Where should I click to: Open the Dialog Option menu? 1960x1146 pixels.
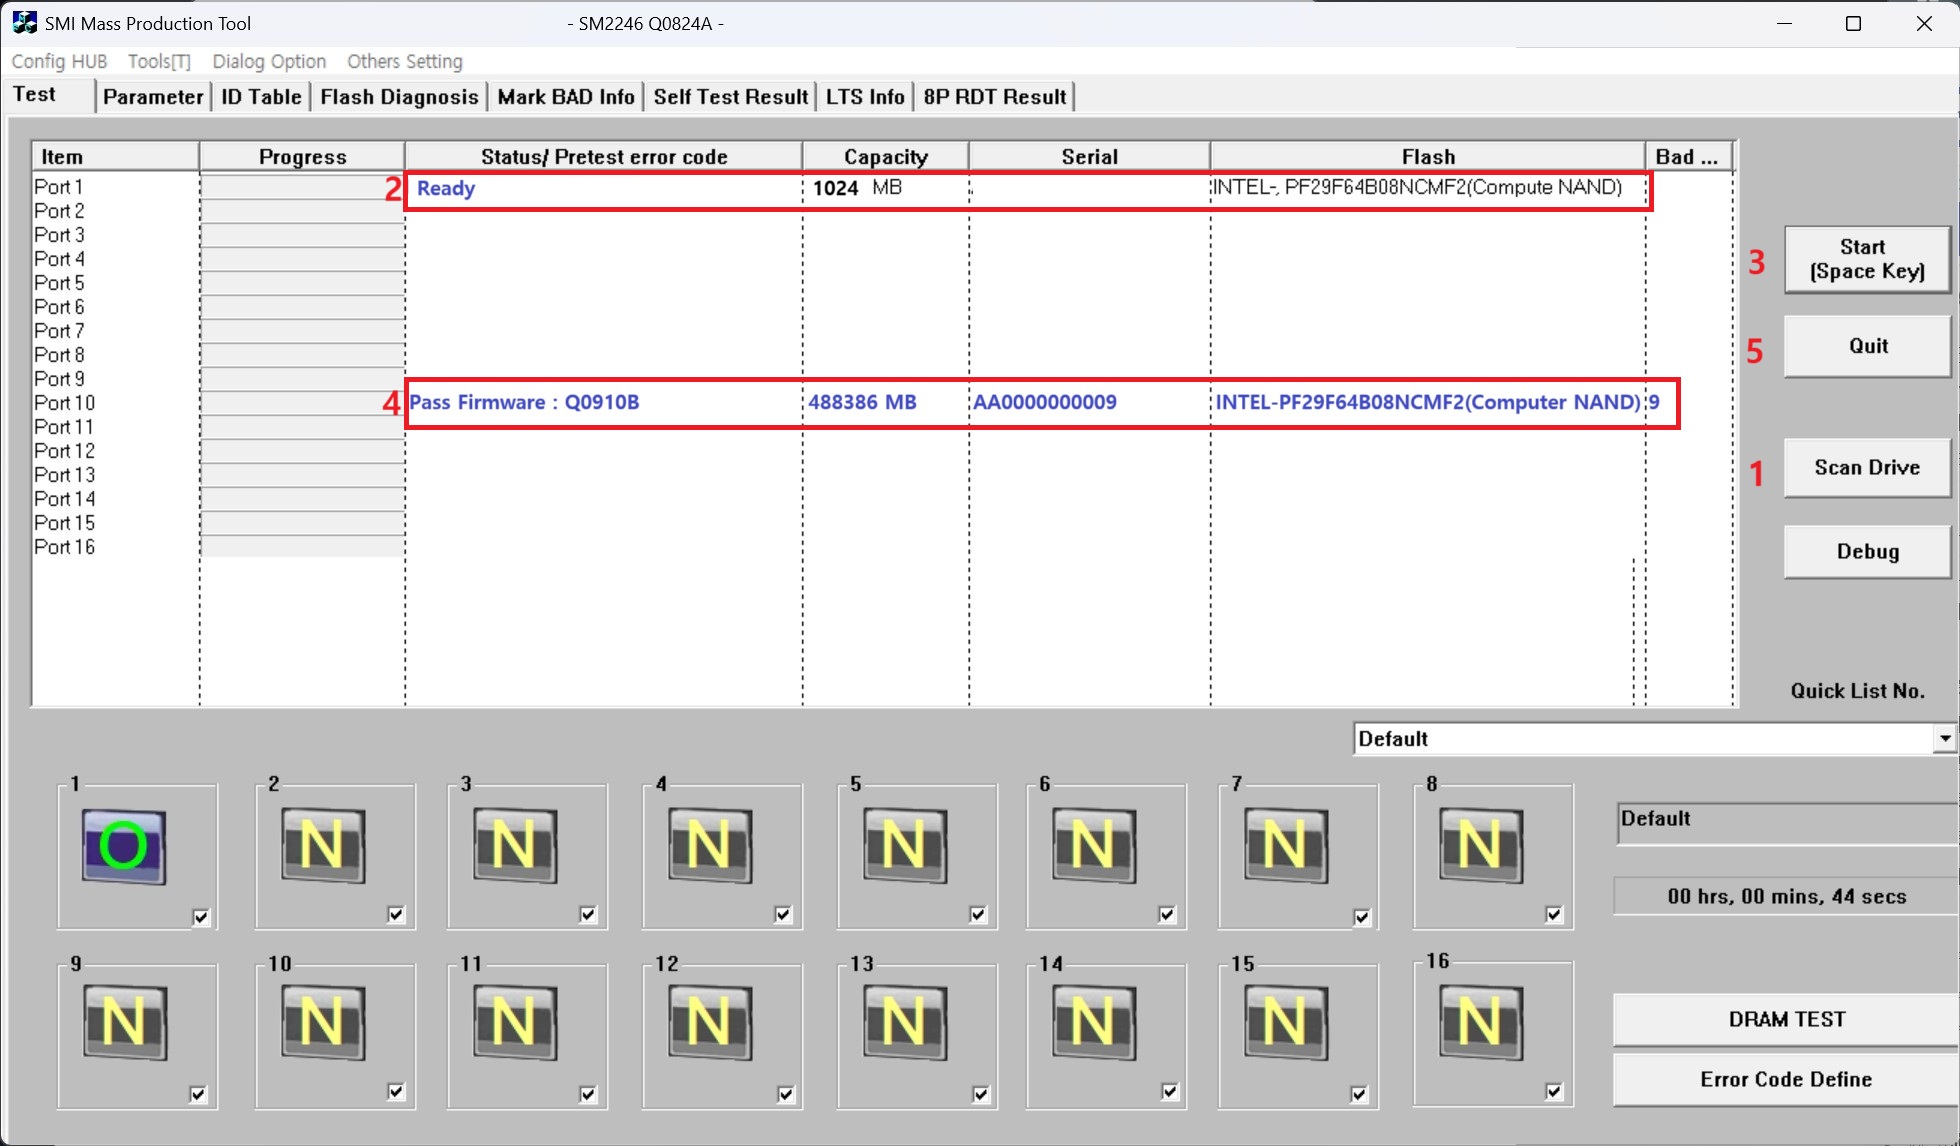tap(269, 61)
